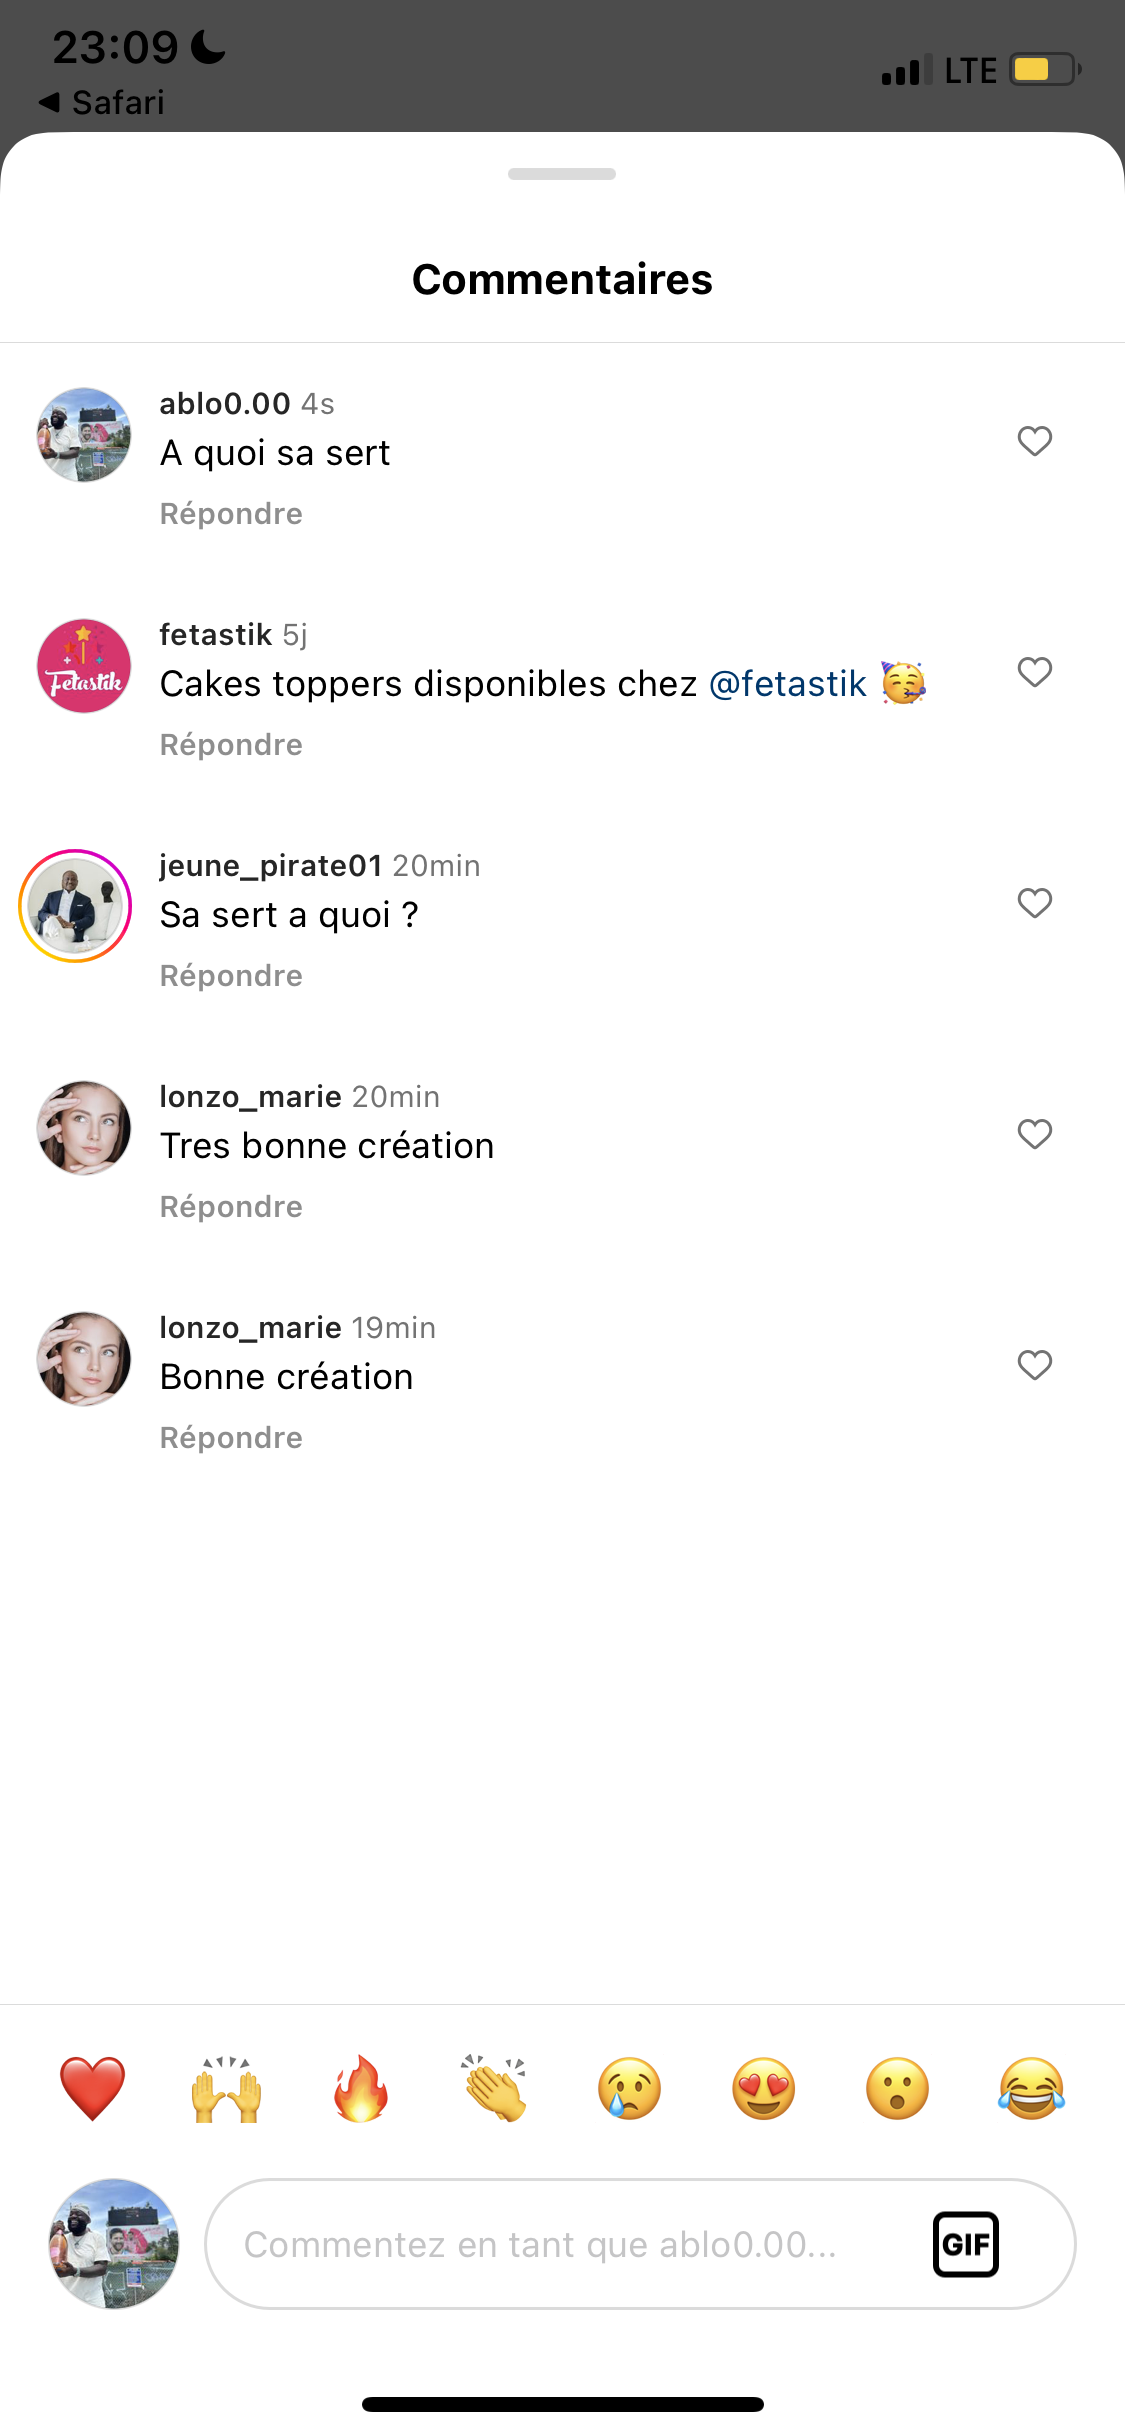The height and width of the screenshot is (2436, 1125).
Task: Tap the fire emoji reaction
Action: pos(361,2089)
